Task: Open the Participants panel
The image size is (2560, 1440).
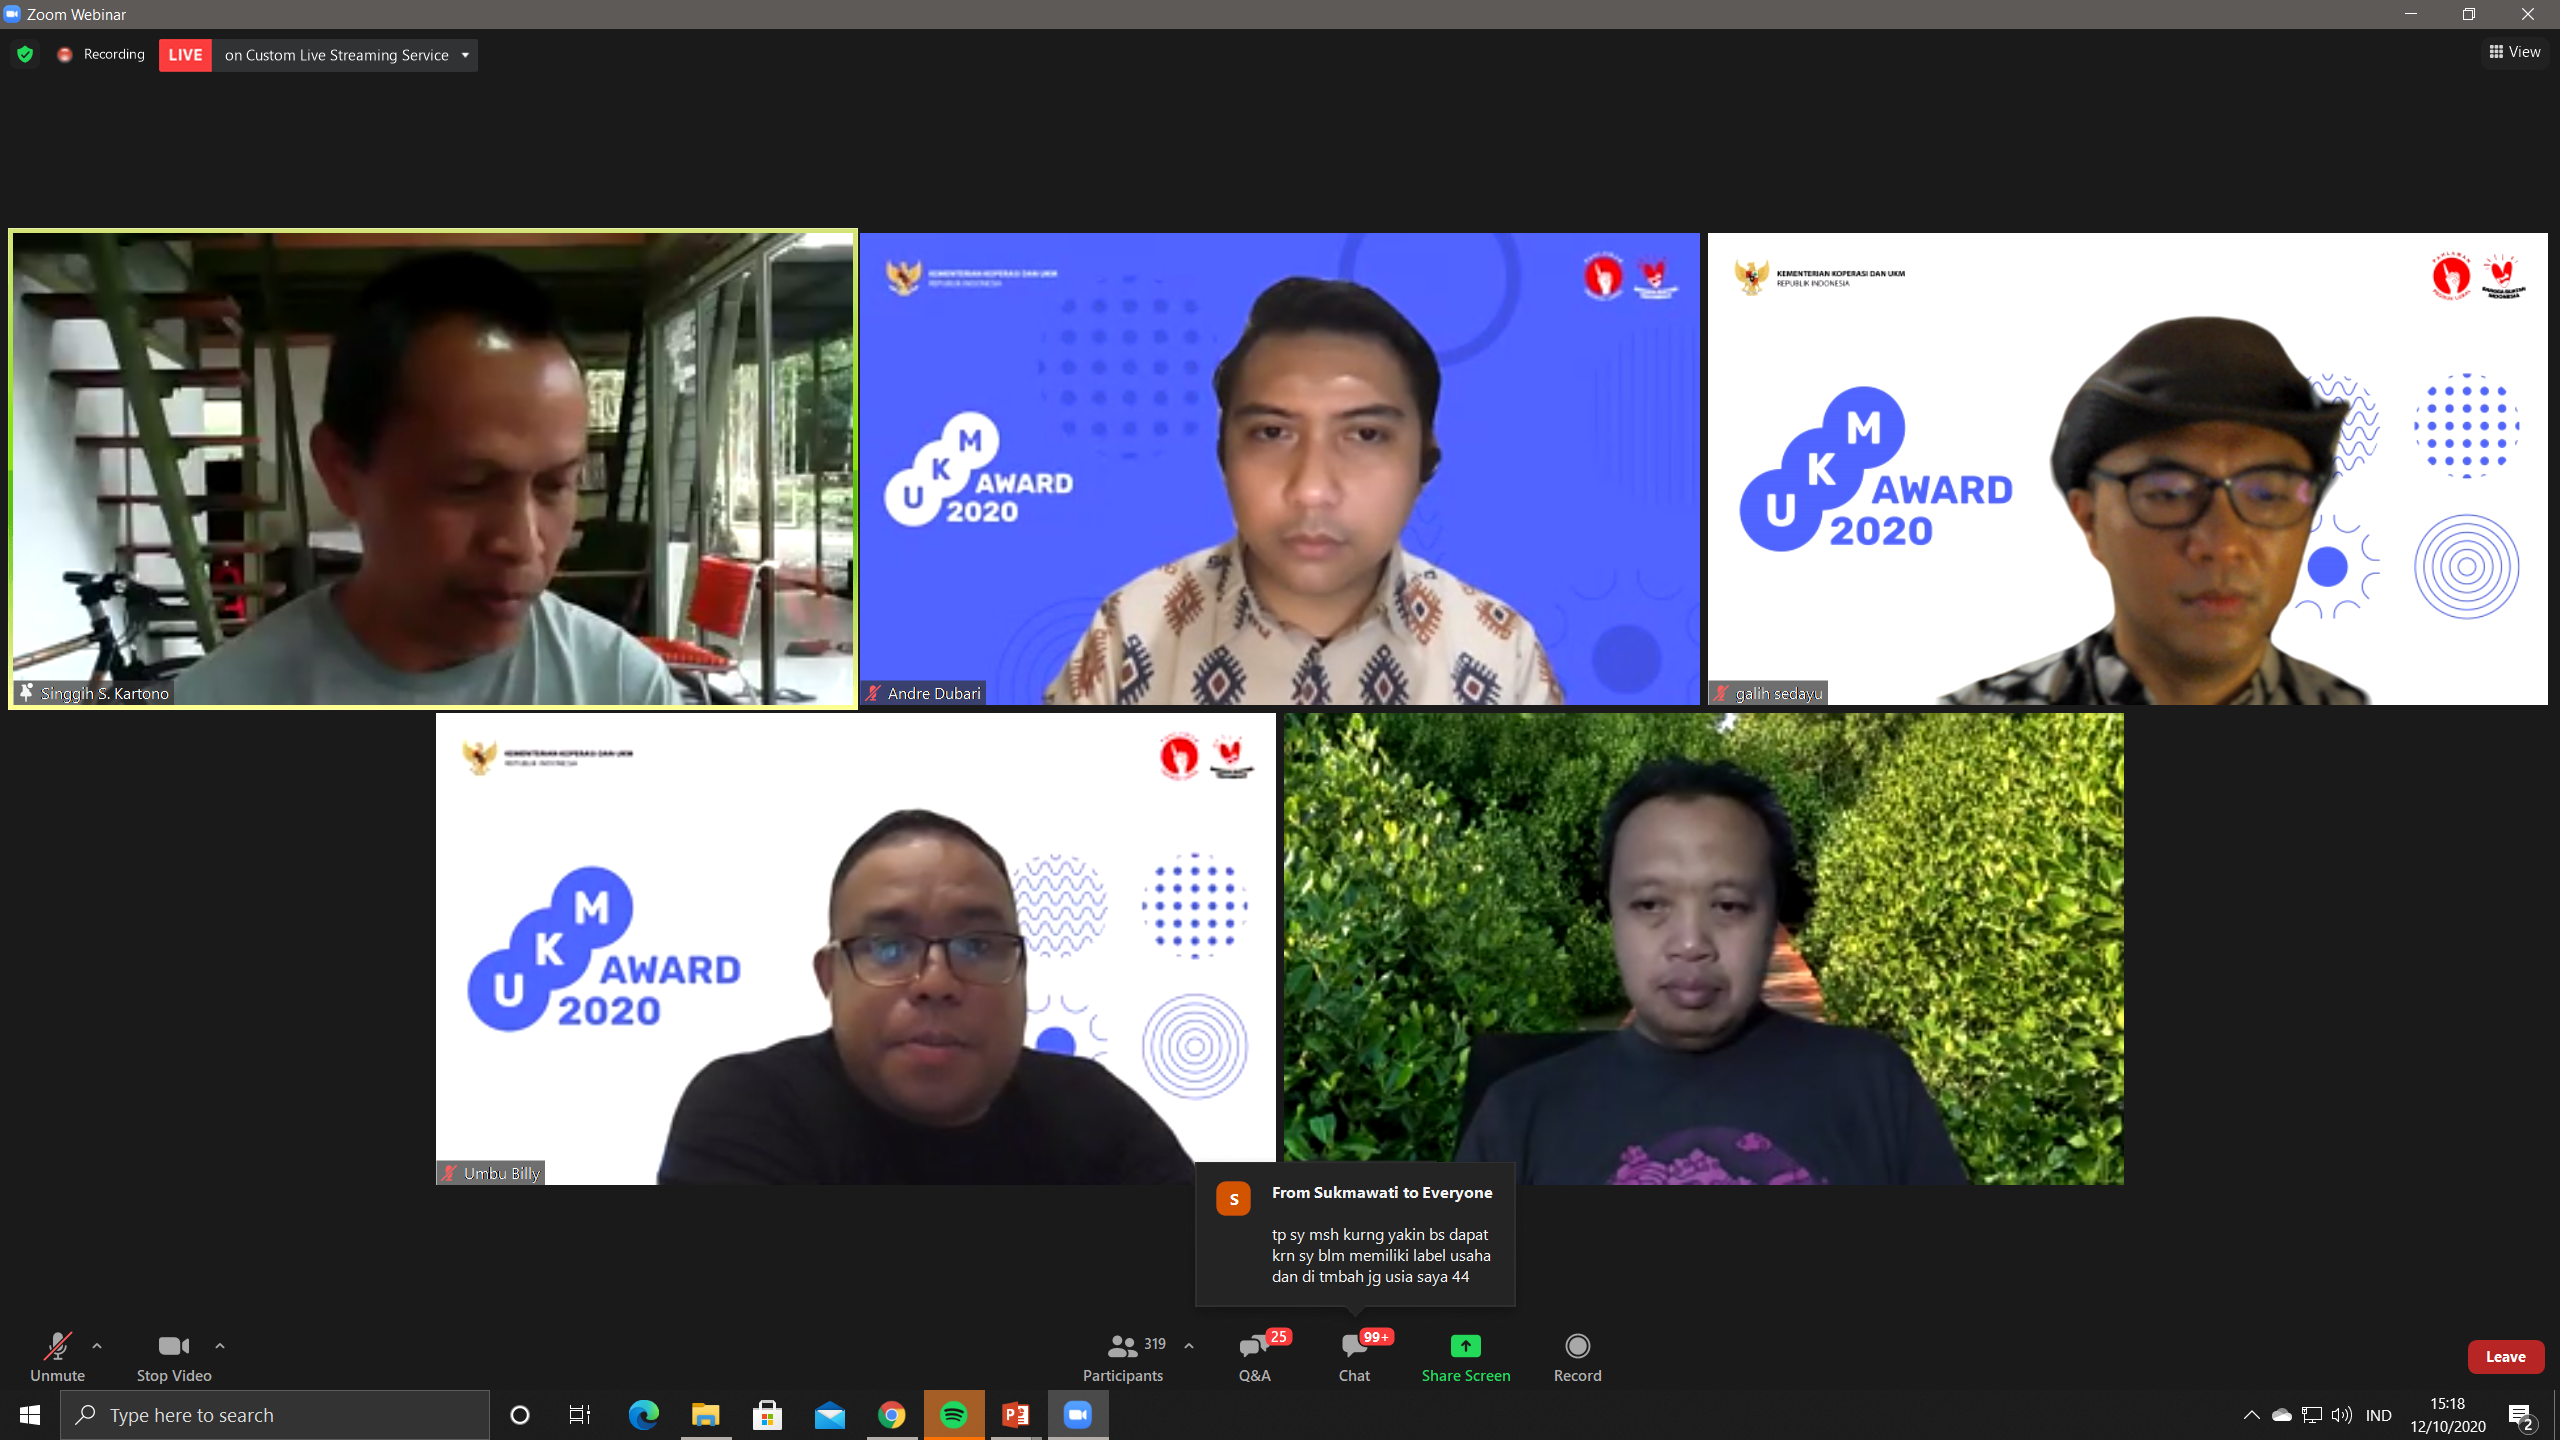Action: click(1123, 1356)
